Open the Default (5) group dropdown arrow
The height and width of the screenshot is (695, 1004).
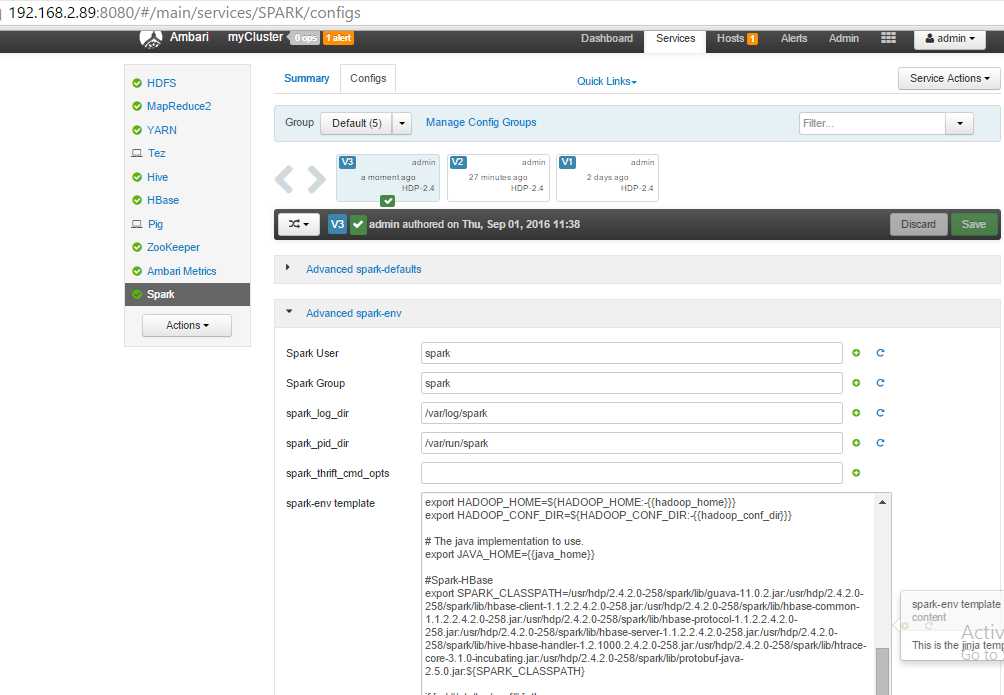[401, 123]
